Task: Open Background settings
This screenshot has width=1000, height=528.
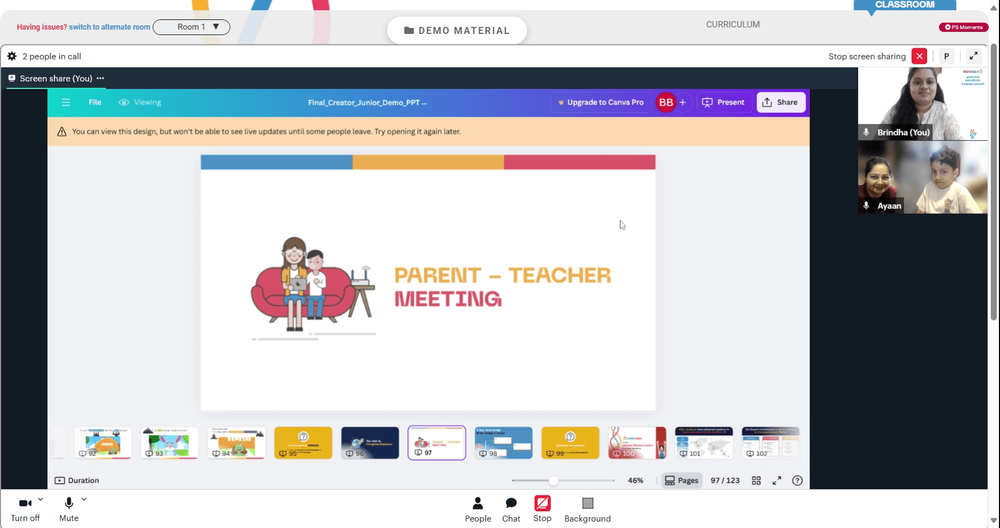Action: [587, 510]
